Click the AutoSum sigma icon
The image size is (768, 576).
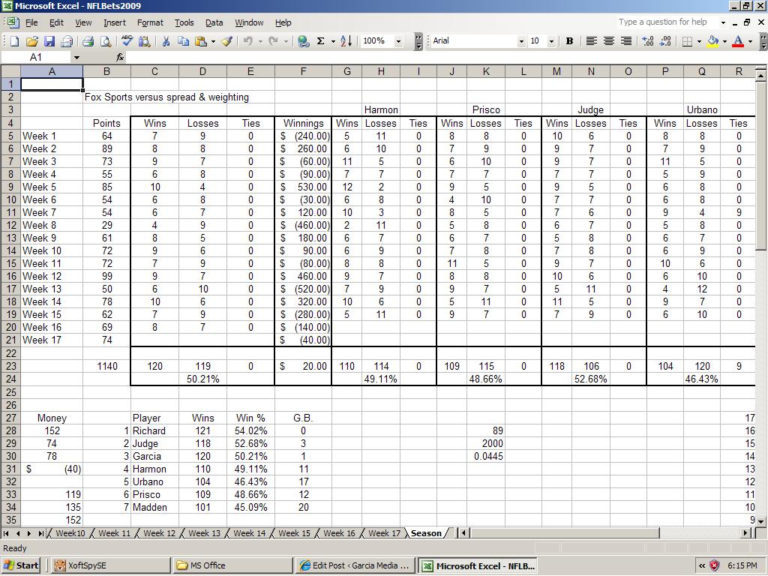(x=320, y=42)
